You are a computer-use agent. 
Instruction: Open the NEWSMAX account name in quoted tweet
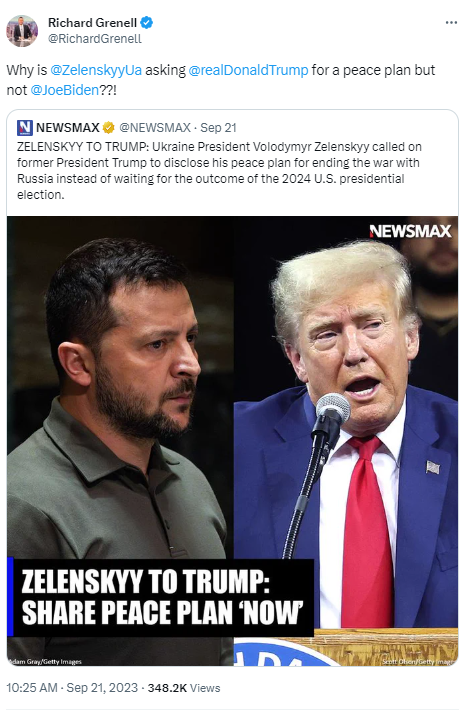68,128
